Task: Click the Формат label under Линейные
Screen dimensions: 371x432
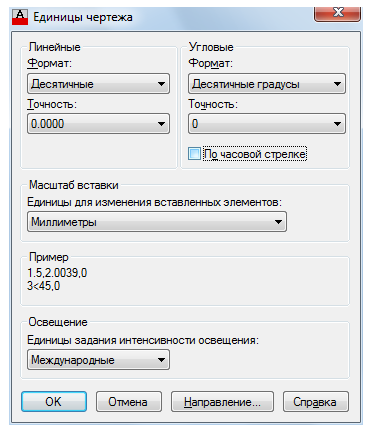Action: click(x=49, y=63)
